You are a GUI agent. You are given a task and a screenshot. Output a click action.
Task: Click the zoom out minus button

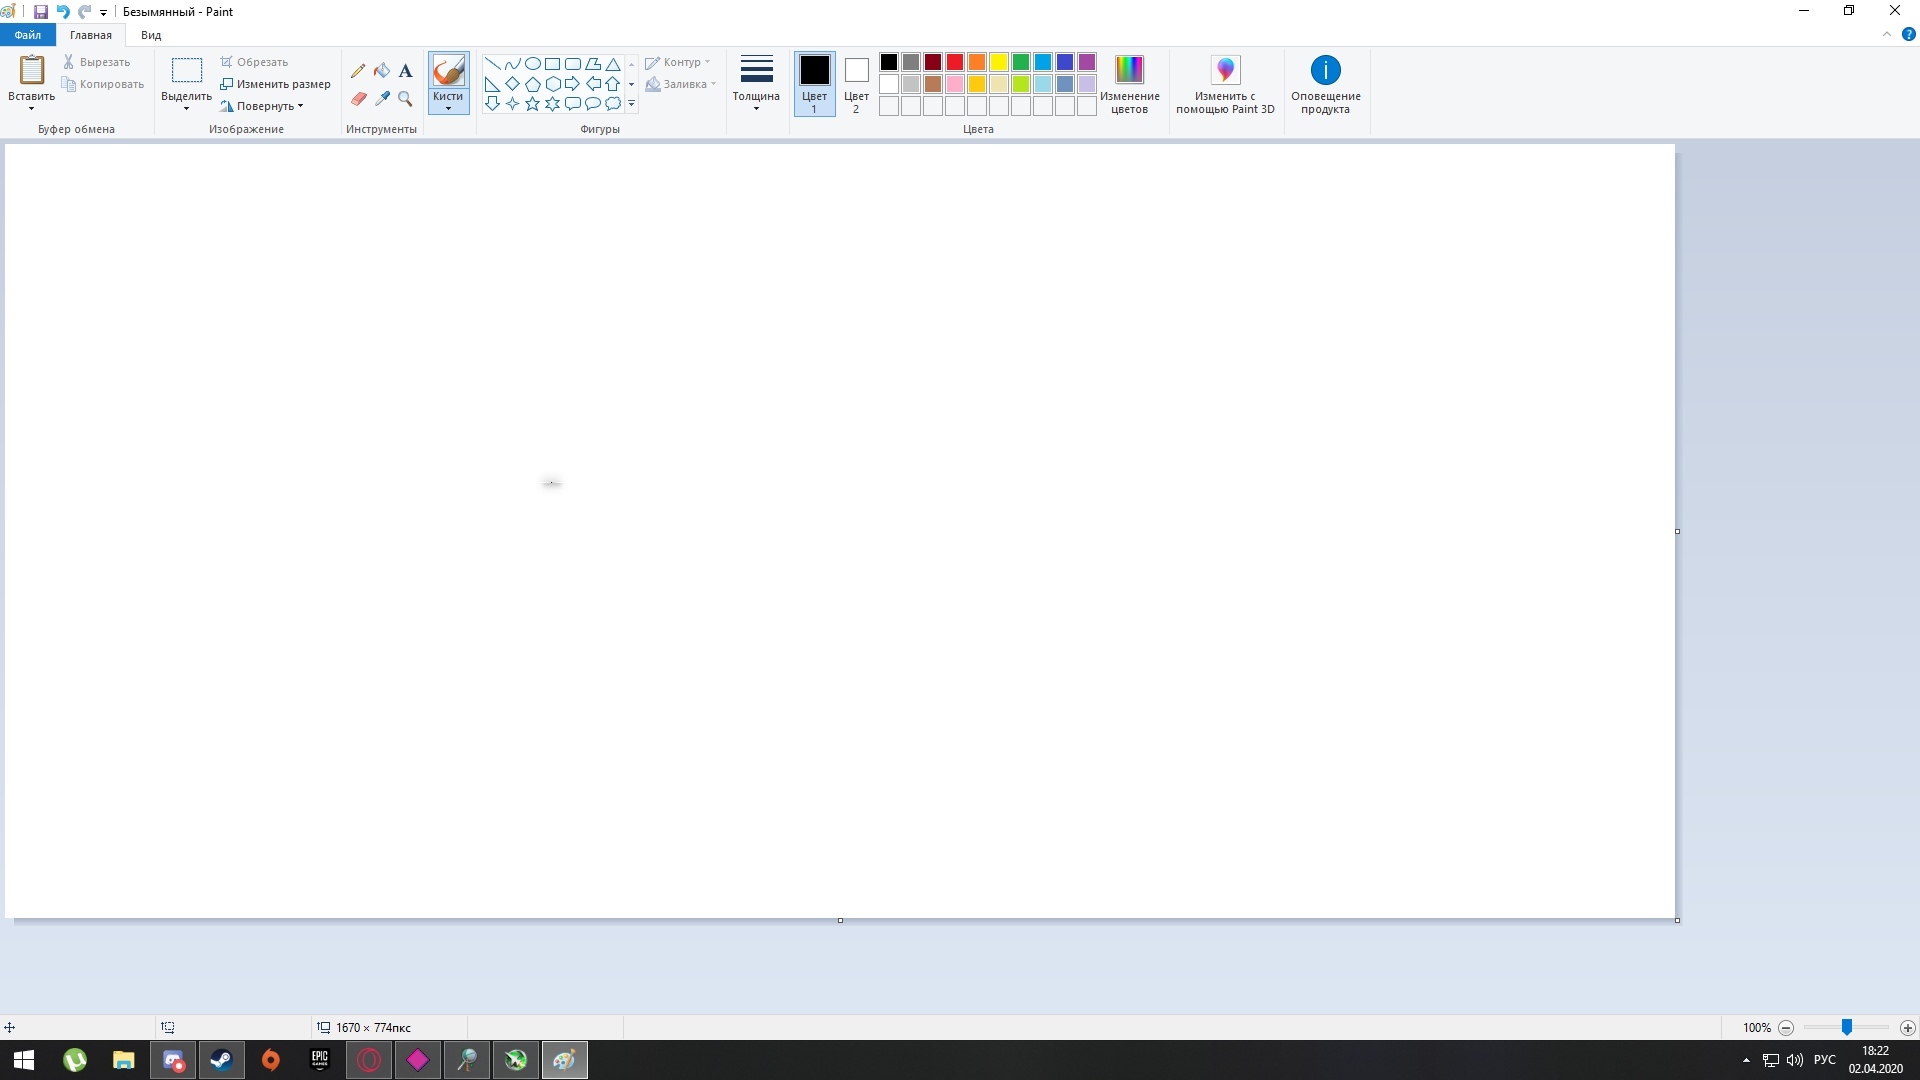[x=1786, y=1027]
